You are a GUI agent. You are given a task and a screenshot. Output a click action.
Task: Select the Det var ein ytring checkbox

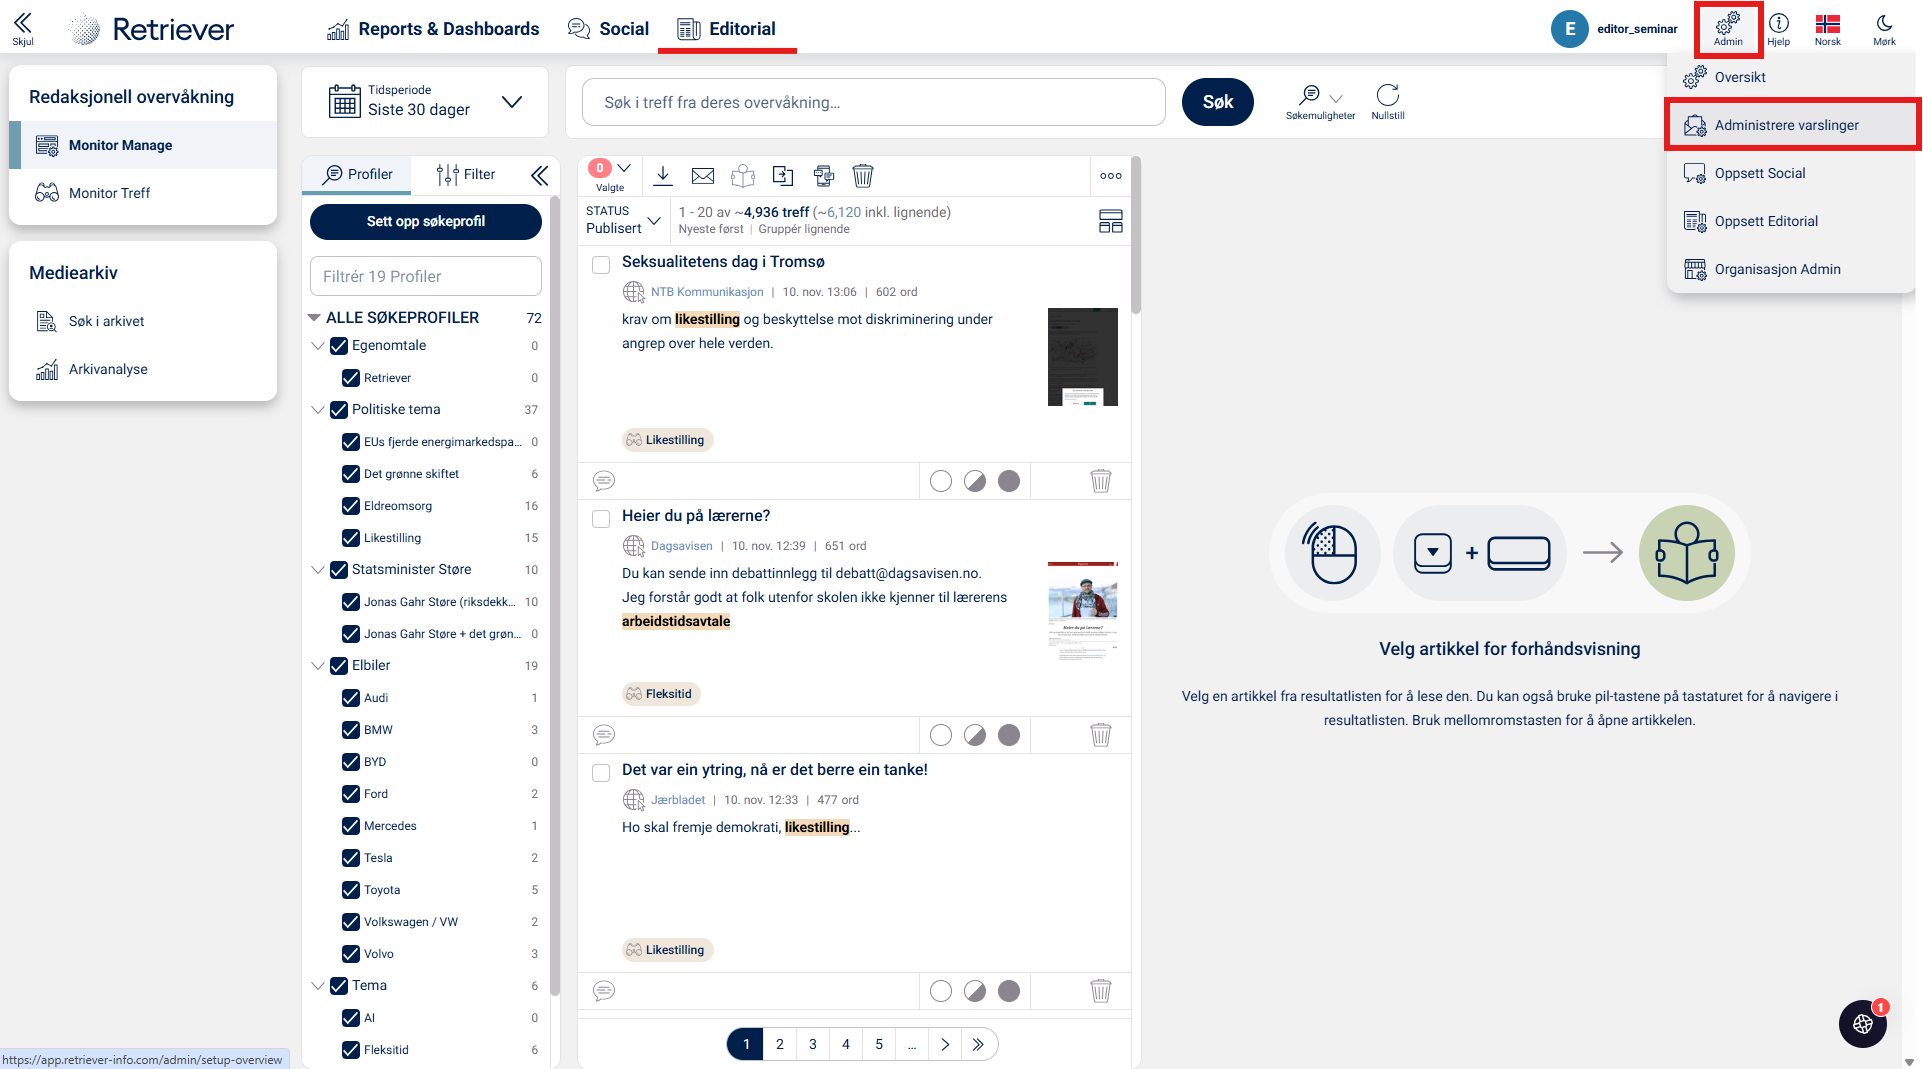601,773
